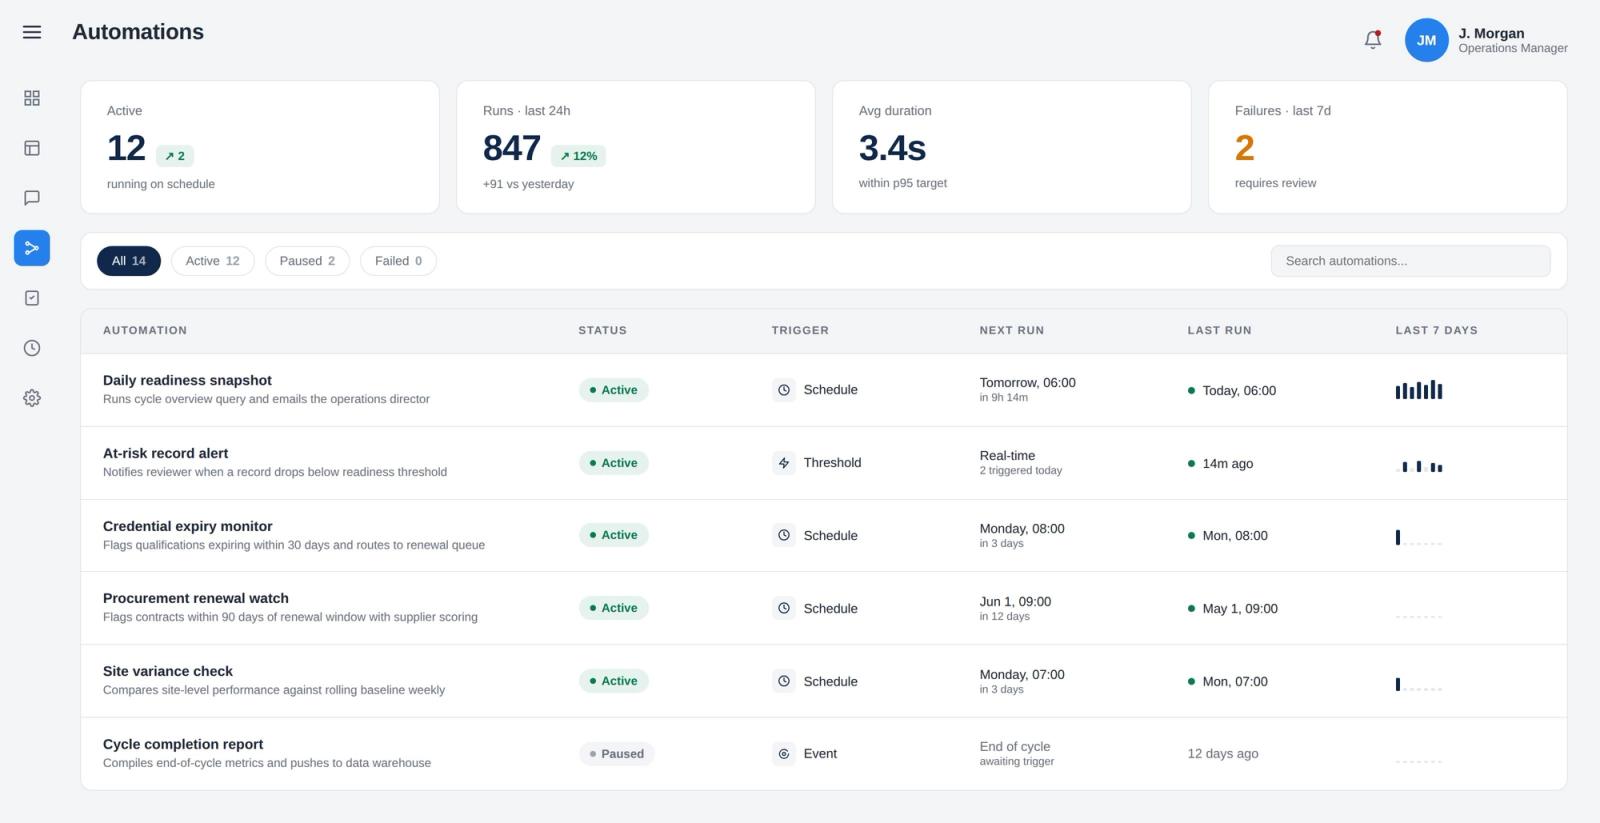Click the Event icon for Cycle completion report
Screen dimensions: 1600x823
click(x=784, y=754)
